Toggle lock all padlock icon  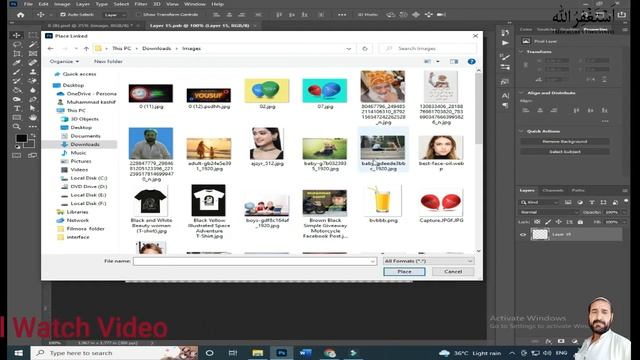pos(580,222)
